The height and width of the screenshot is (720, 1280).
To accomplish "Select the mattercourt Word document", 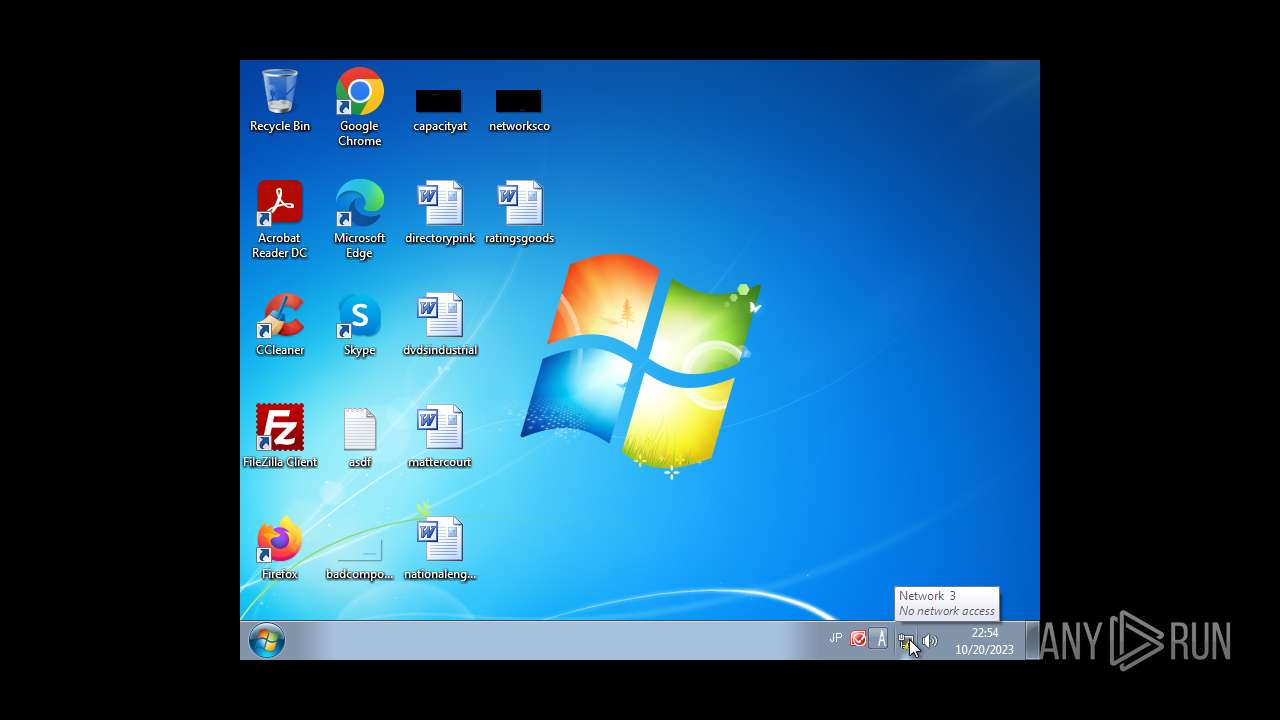I will [x=440, y=437].
